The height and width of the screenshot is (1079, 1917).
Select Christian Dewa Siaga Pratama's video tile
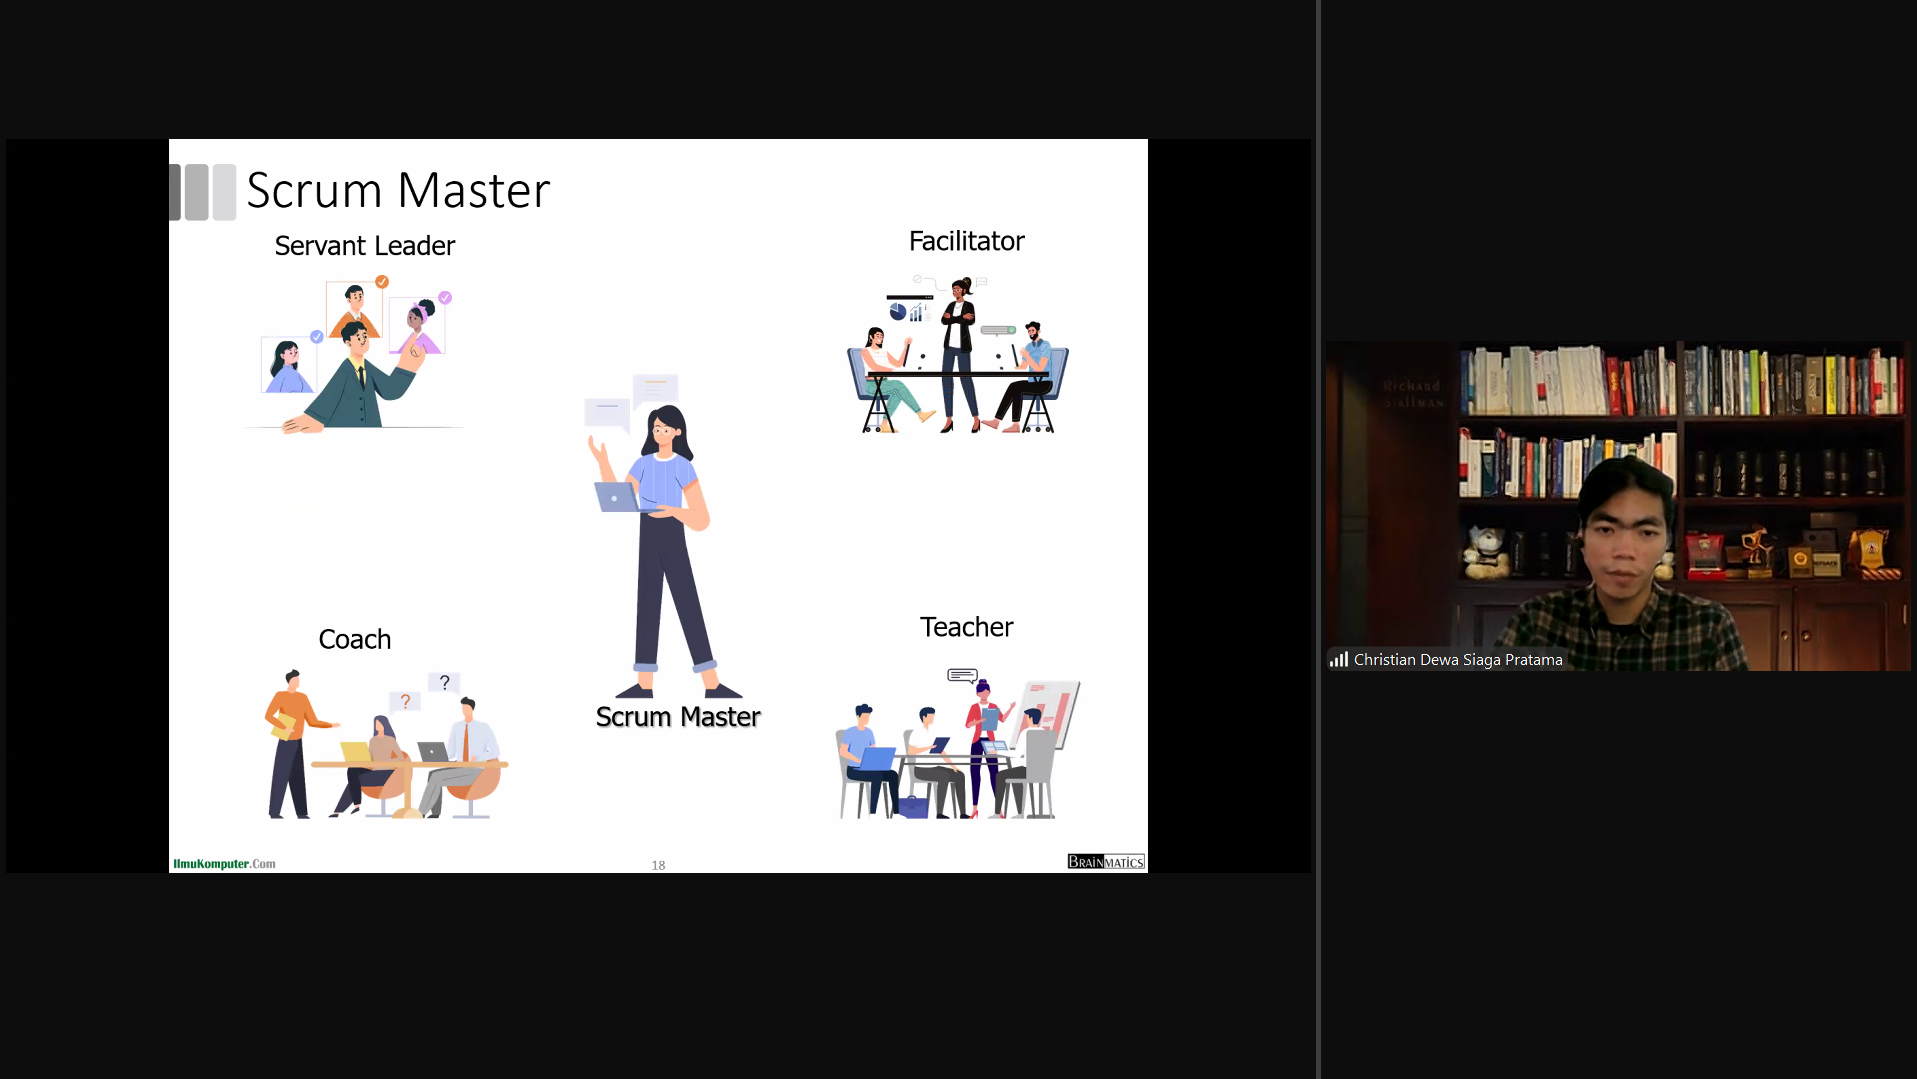(x=1617, y=505)
